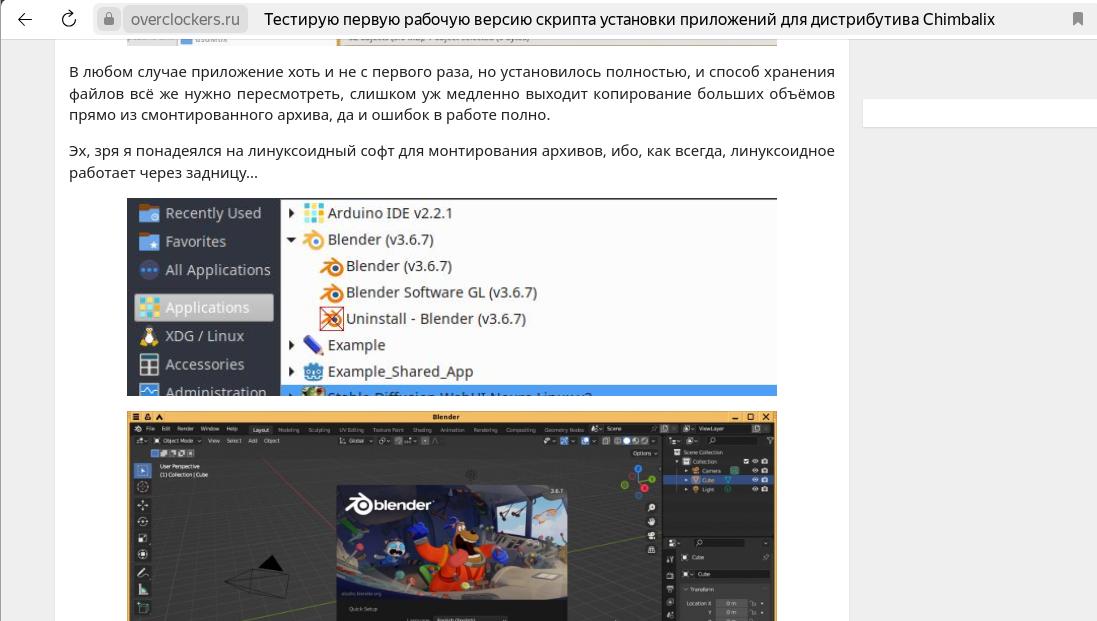Disable Light in renders camera icon
This screenshot has height=621, width=1097.
click(765, 490)
